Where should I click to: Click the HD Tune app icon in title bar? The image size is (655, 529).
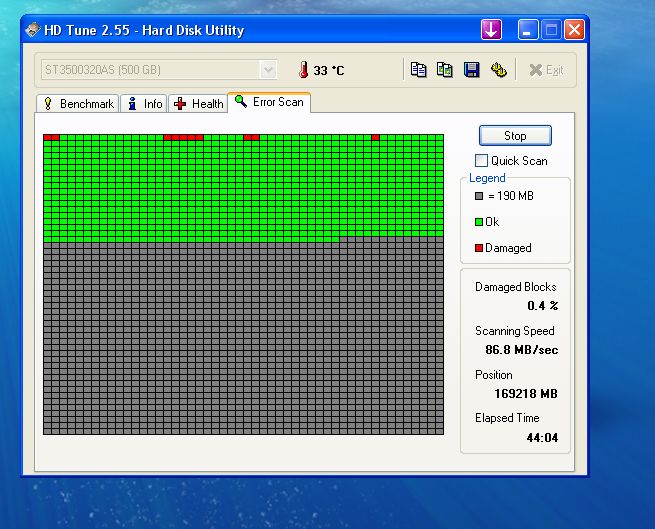point(32,30)
